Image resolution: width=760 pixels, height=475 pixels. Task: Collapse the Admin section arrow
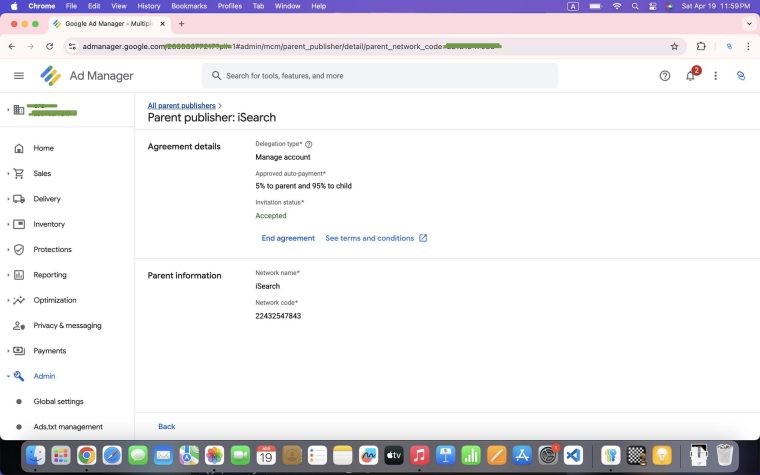(x=8, y=376)
